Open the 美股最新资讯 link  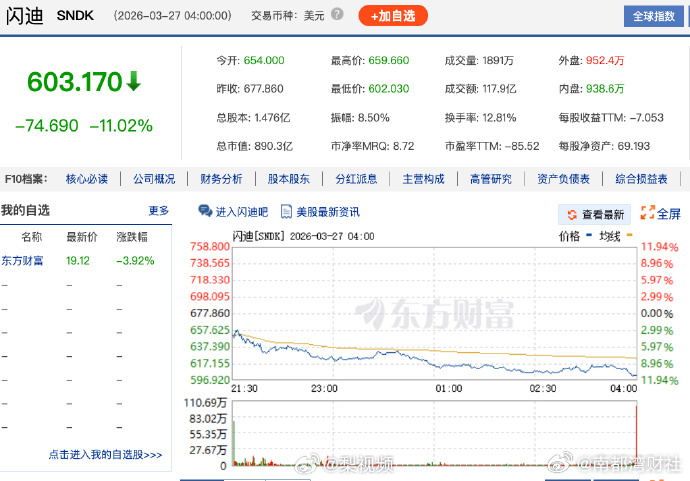click(x=328, y=212)
